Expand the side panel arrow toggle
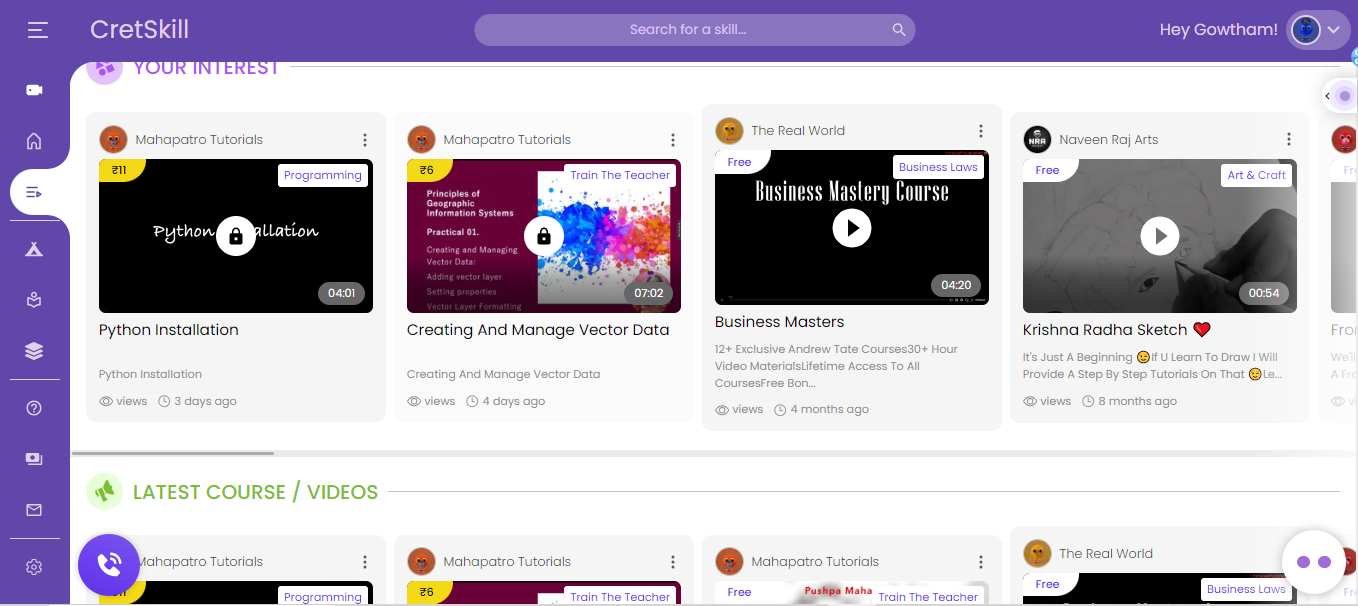 (x=1327, y=96)
